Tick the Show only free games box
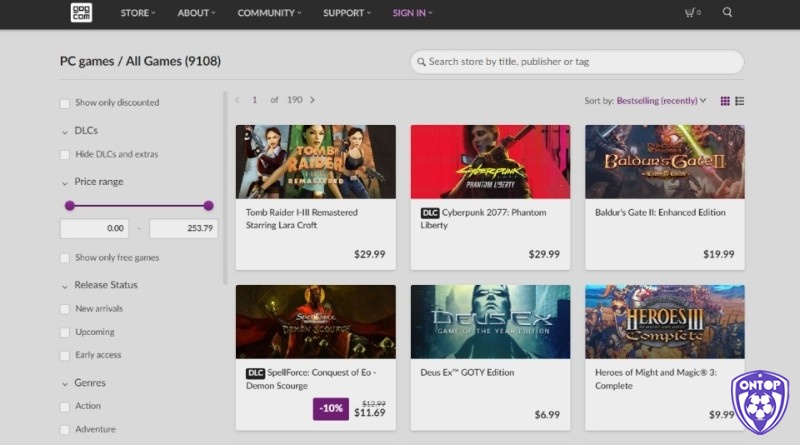Screen dimensions: 800x445 pyautogui.click(x=65, y=258)
